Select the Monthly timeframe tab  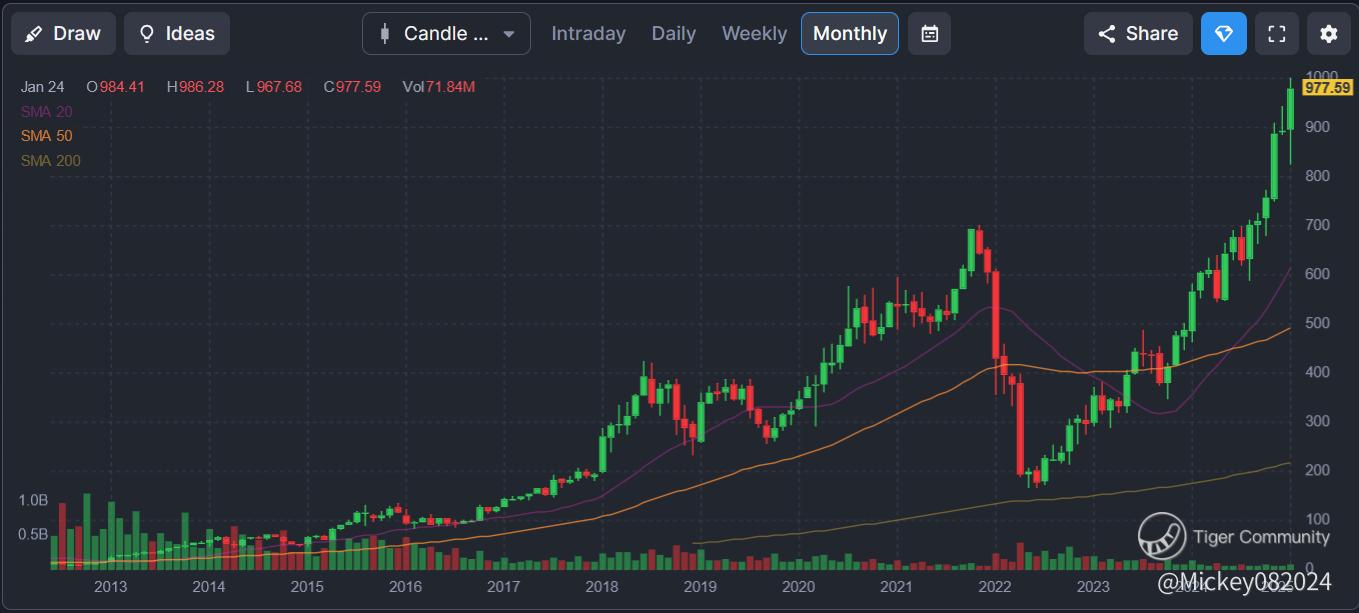click(x=850, y=34)
